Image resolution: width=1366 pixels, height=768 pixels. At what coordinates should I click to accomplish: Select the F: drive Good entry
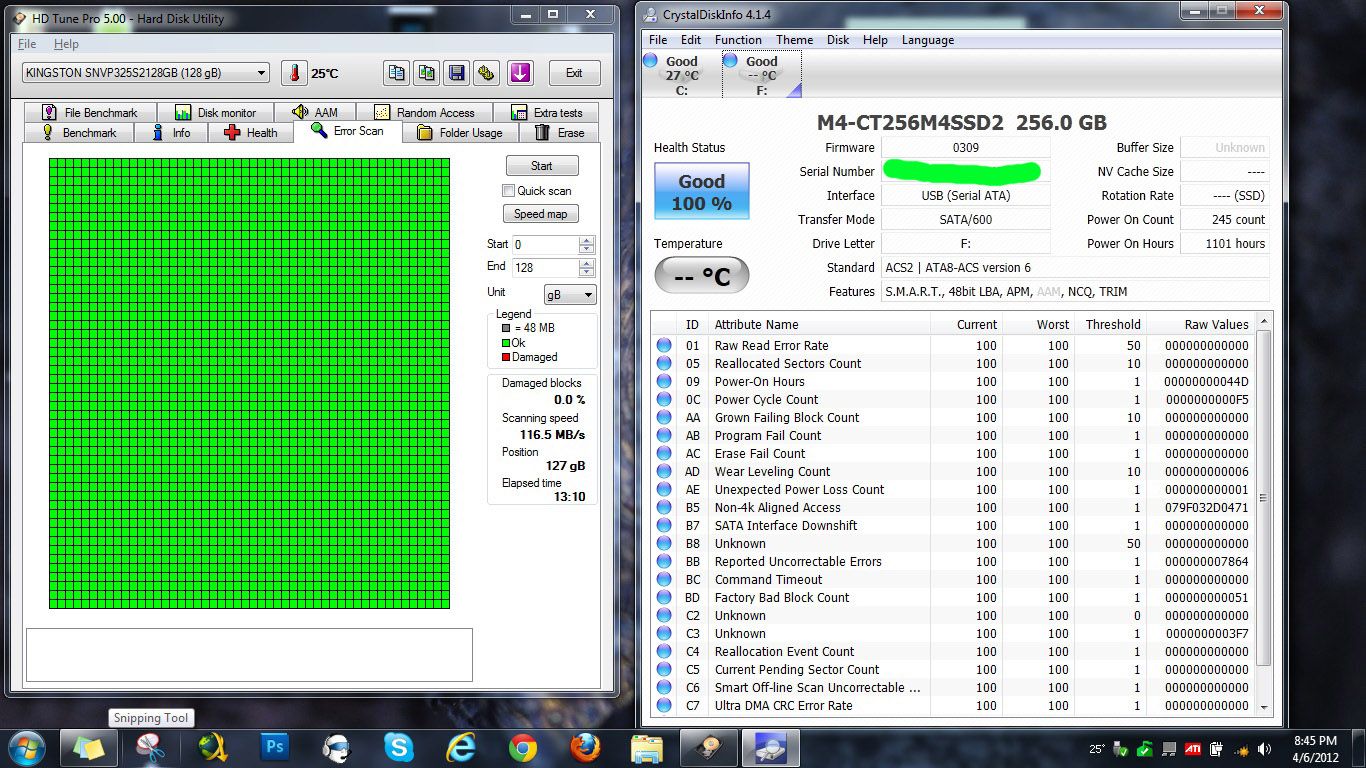762,75
